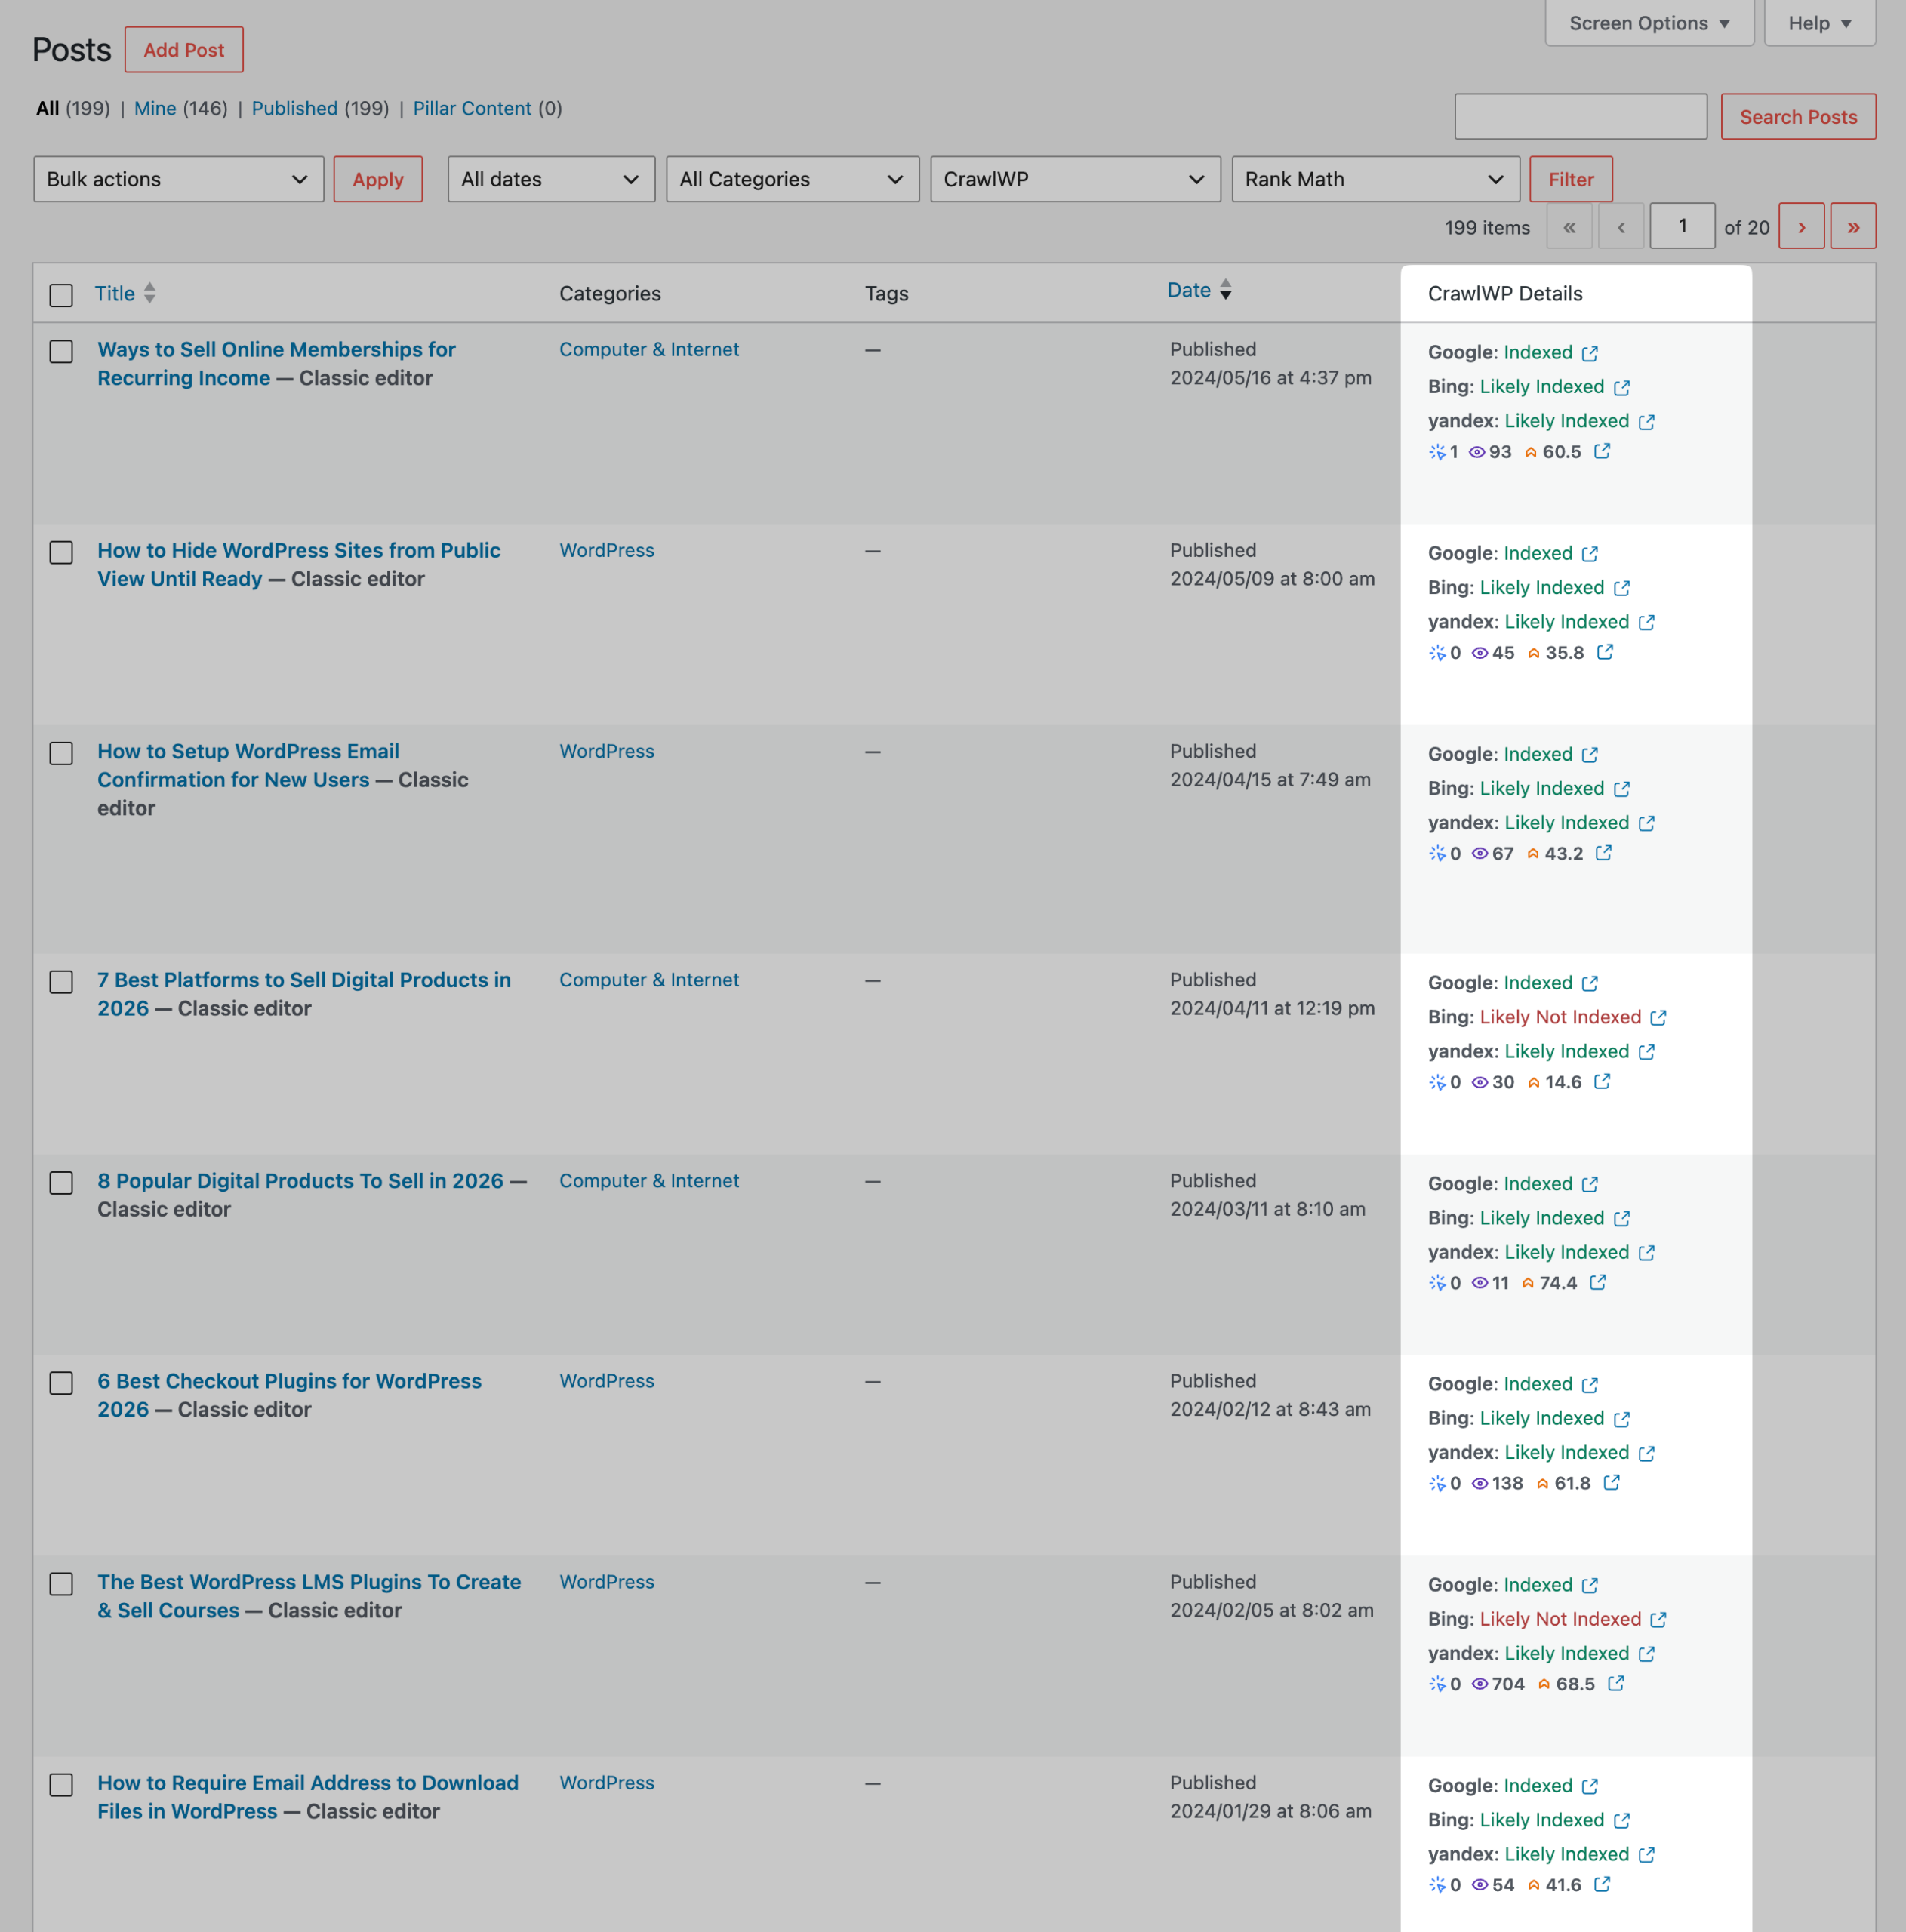Image resolution: width=1906 pixels, height=1932 pixels.
Task: Show Published posts view
Action: click(295, 108)
